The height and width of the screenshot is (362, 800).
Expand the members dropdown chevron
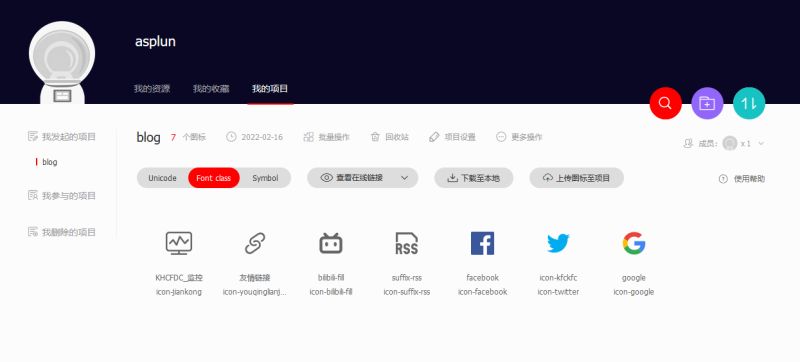[761, 143]
